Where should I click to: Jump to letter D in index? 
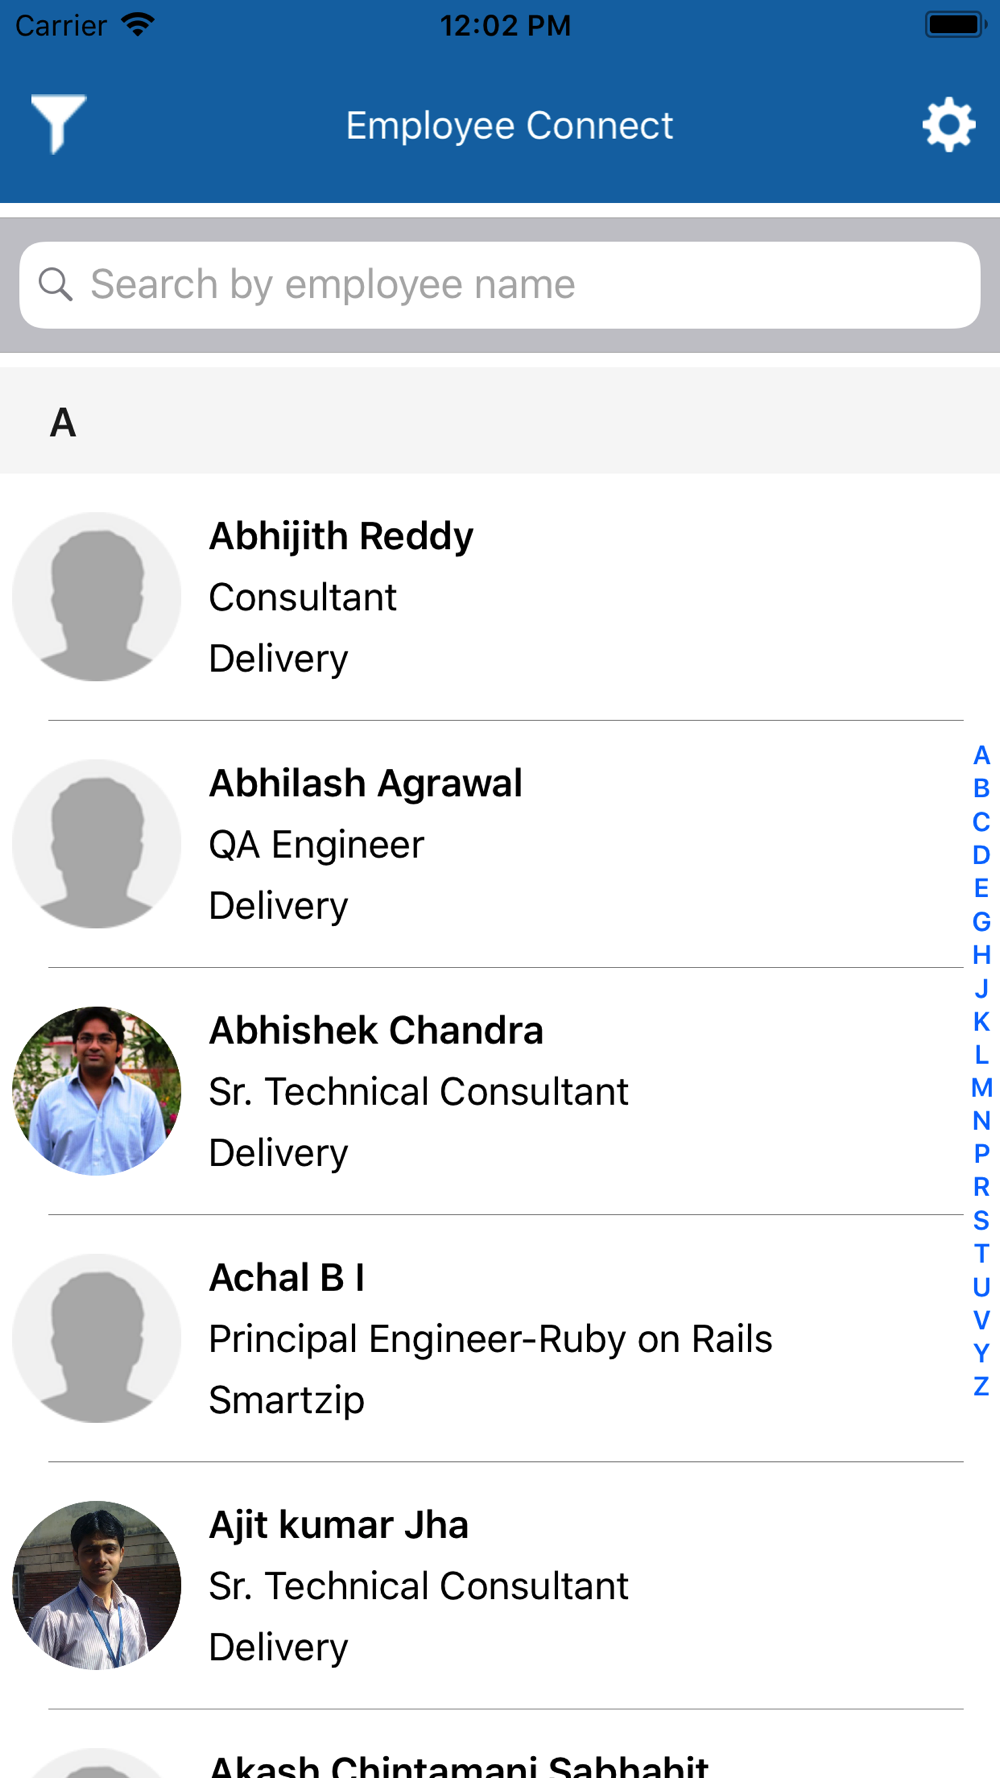pyautogui.click(x=981, y=855)
